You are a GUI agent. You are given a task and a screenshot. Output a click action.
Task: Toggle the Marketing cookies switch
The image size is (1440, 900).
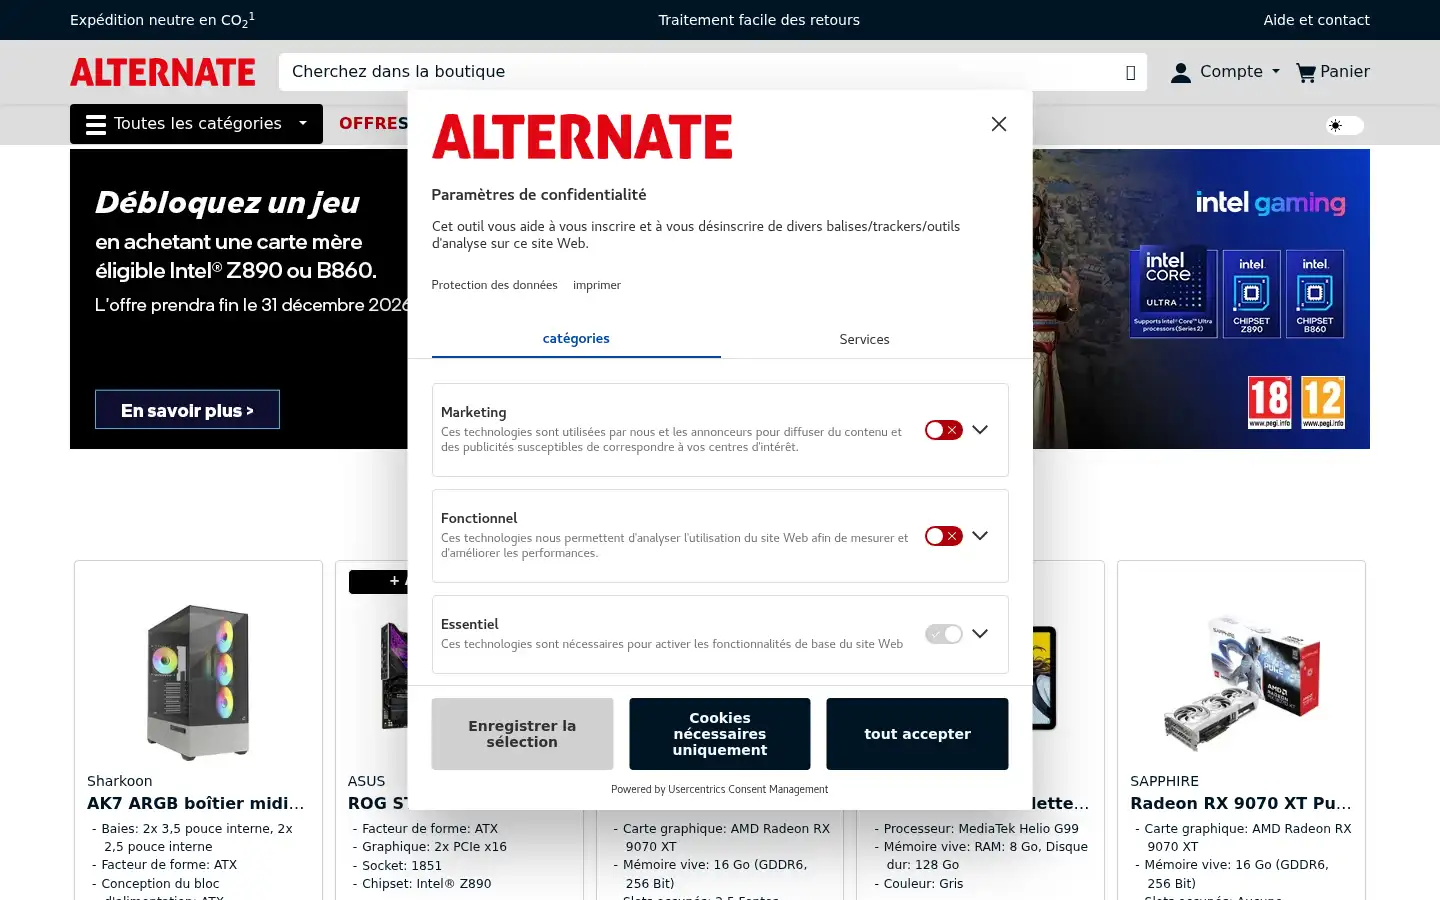point(943,430)
